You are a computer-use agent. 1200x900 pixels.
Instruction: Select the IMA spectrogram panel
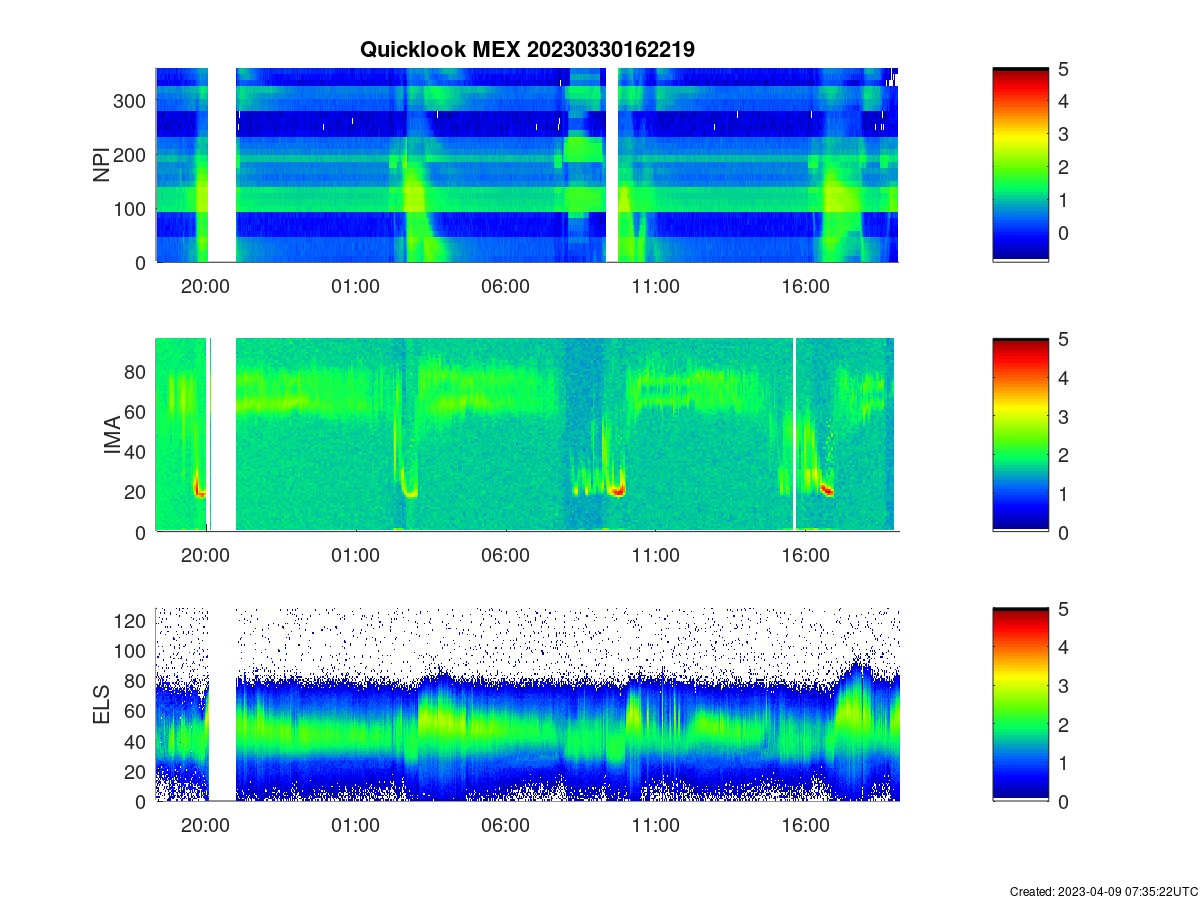(x=527, y=434)
